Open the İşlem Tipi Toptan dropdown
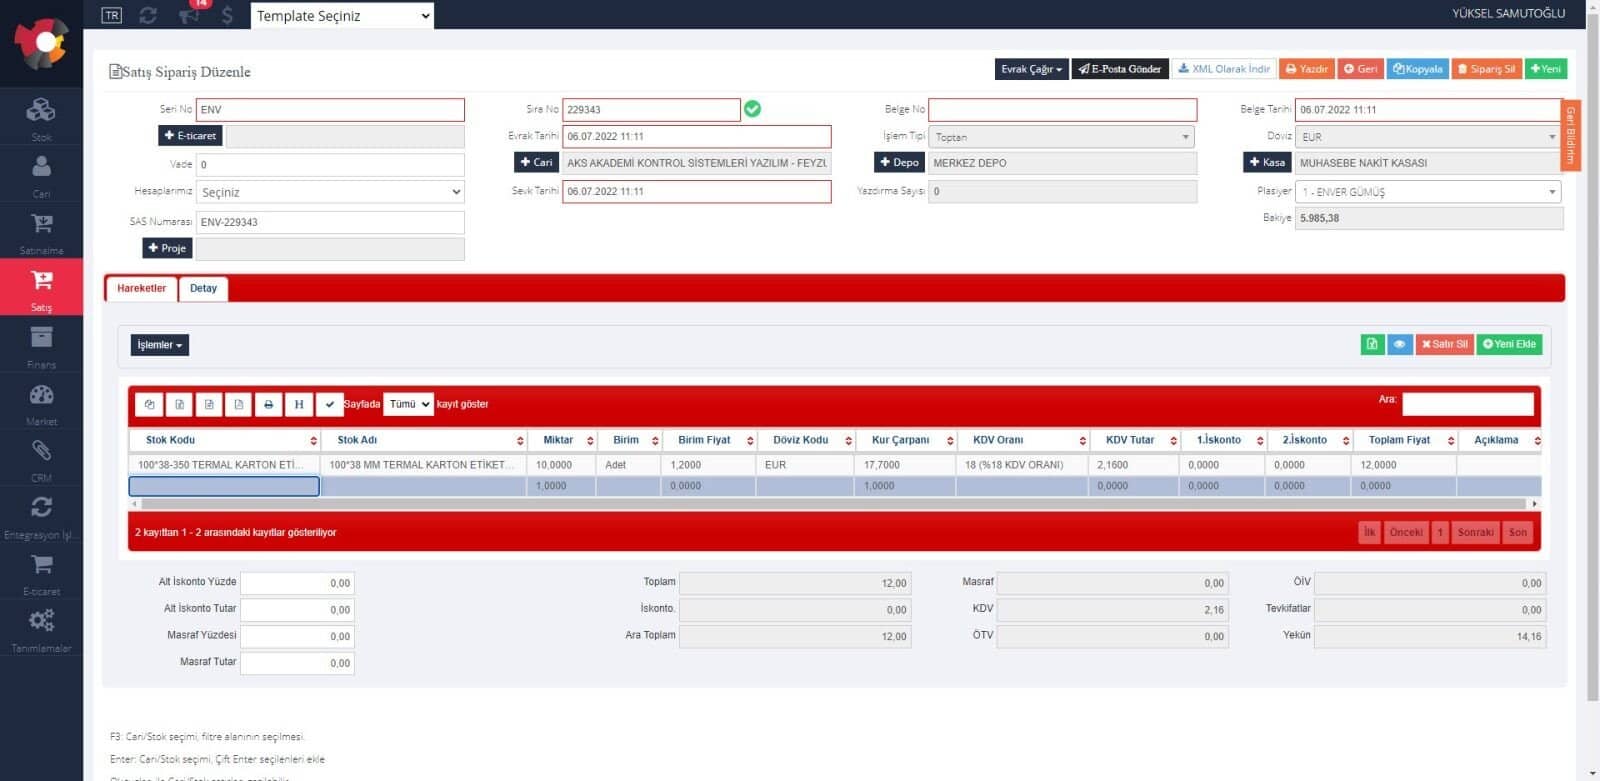The image size is (1600, 781). (1062, 137)
